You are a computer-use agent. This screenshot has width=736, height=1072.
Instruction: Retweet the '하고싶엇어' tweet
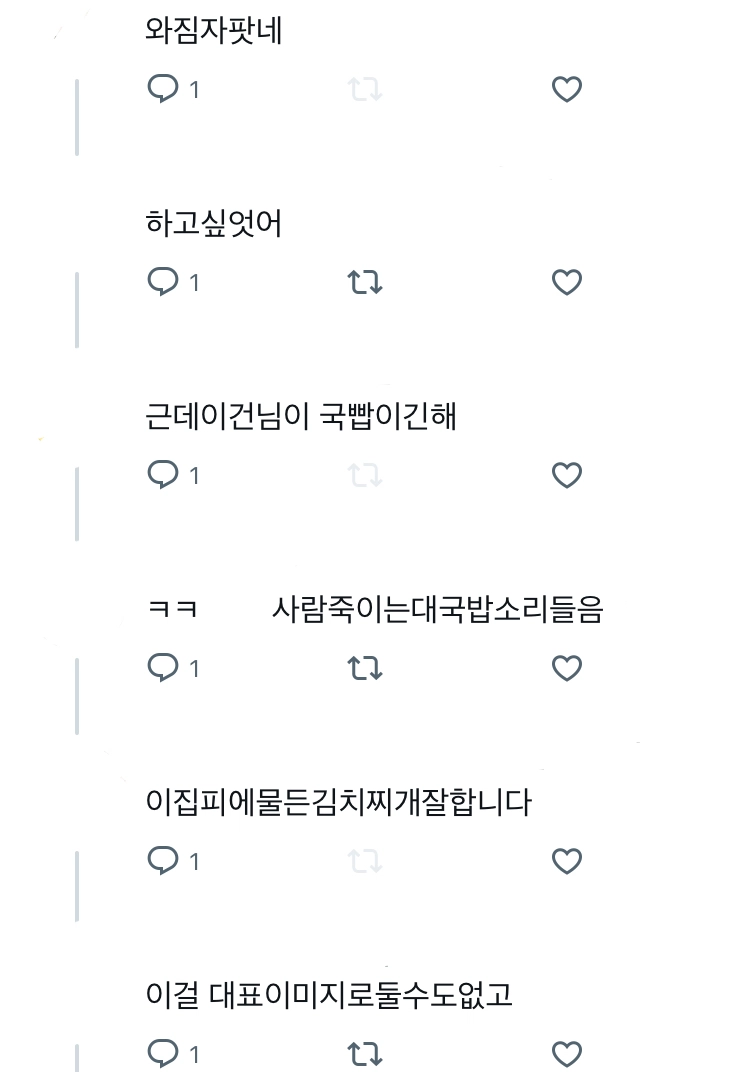click(364, 283)
